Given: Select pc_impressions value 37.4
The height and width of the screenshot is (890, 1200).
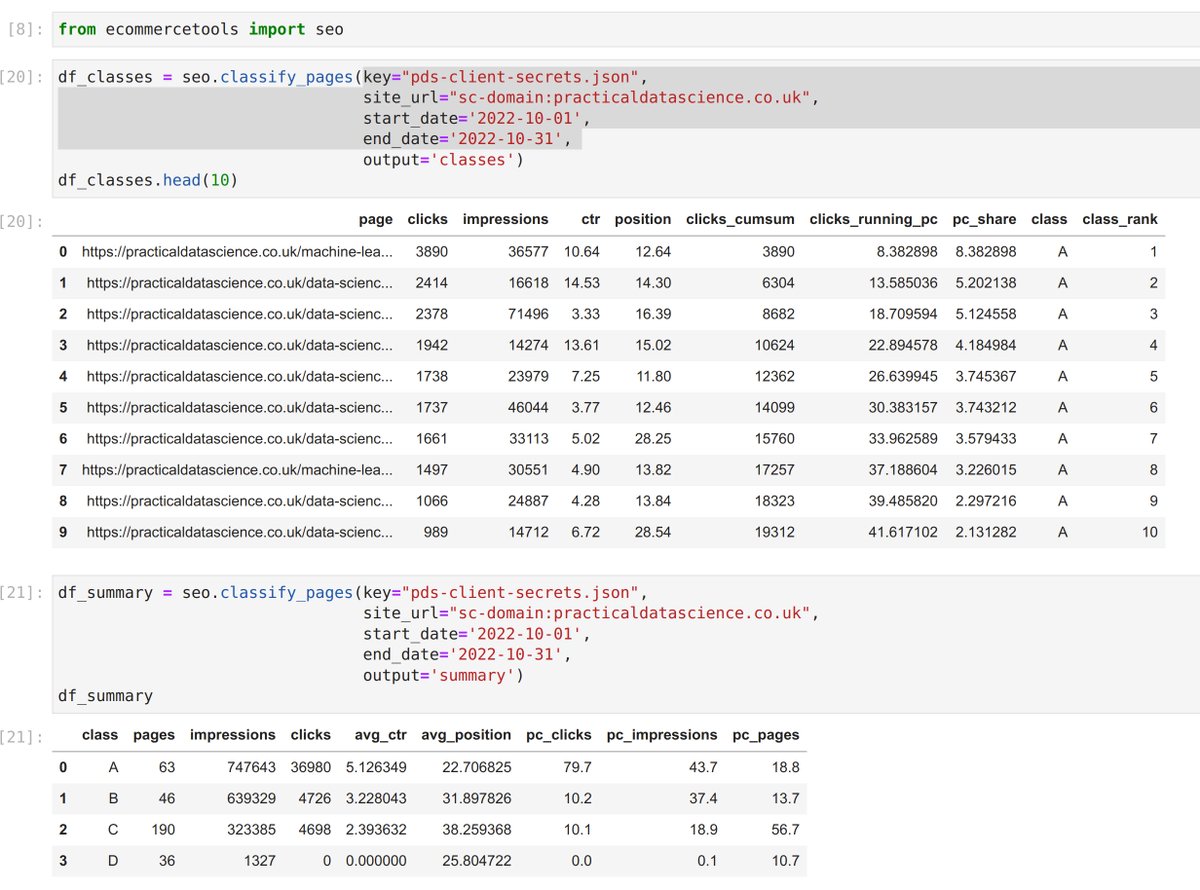Looking at the screenshot, I should pyautogui.click(x=704, y=798).
